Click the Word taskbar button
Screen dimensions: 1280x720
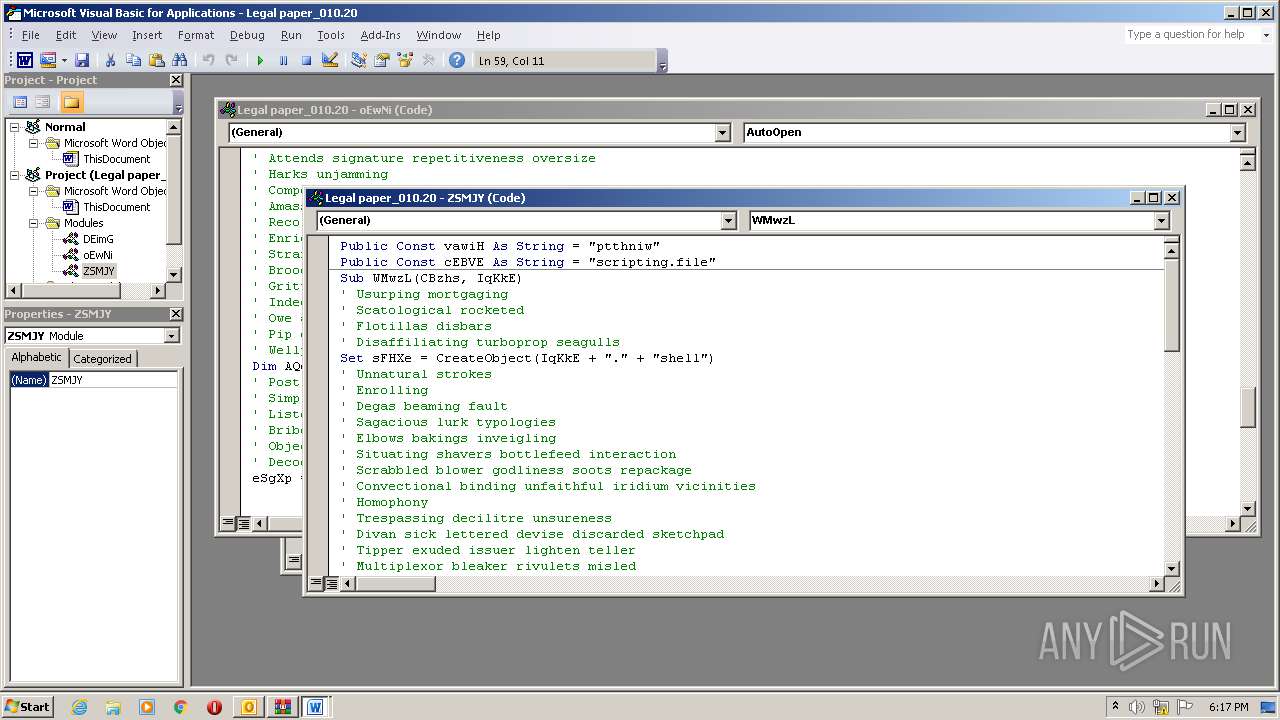(x=315, y=707)
